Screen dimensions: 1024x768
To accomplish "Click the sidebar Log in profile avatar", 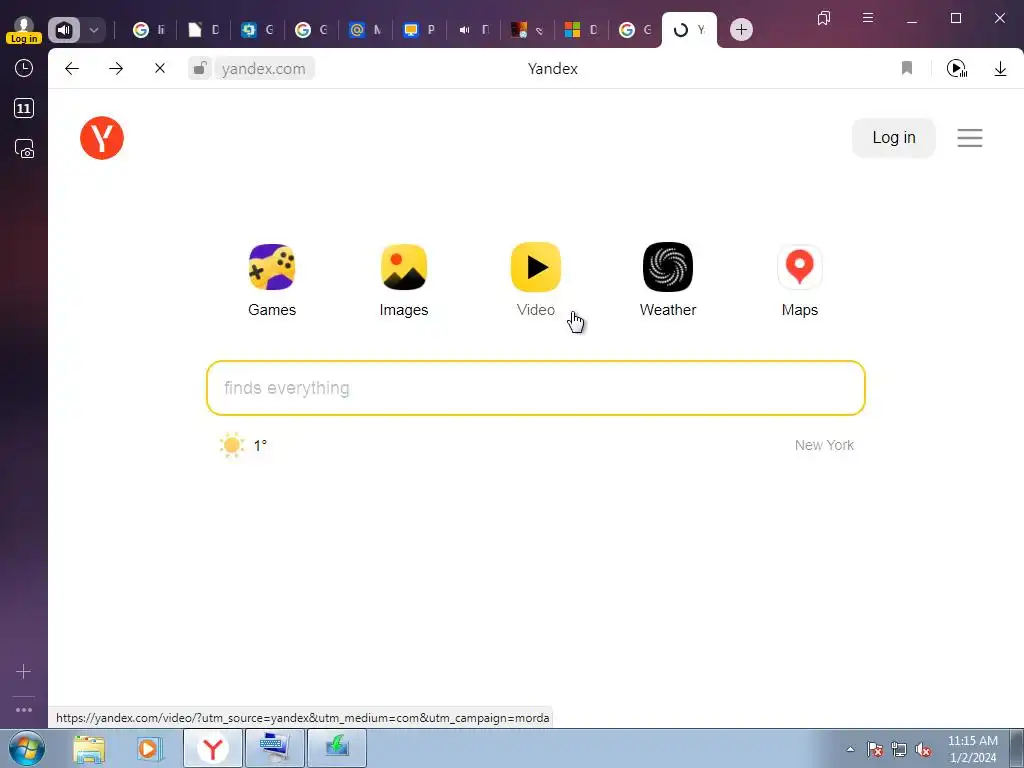I will (24, 29).
